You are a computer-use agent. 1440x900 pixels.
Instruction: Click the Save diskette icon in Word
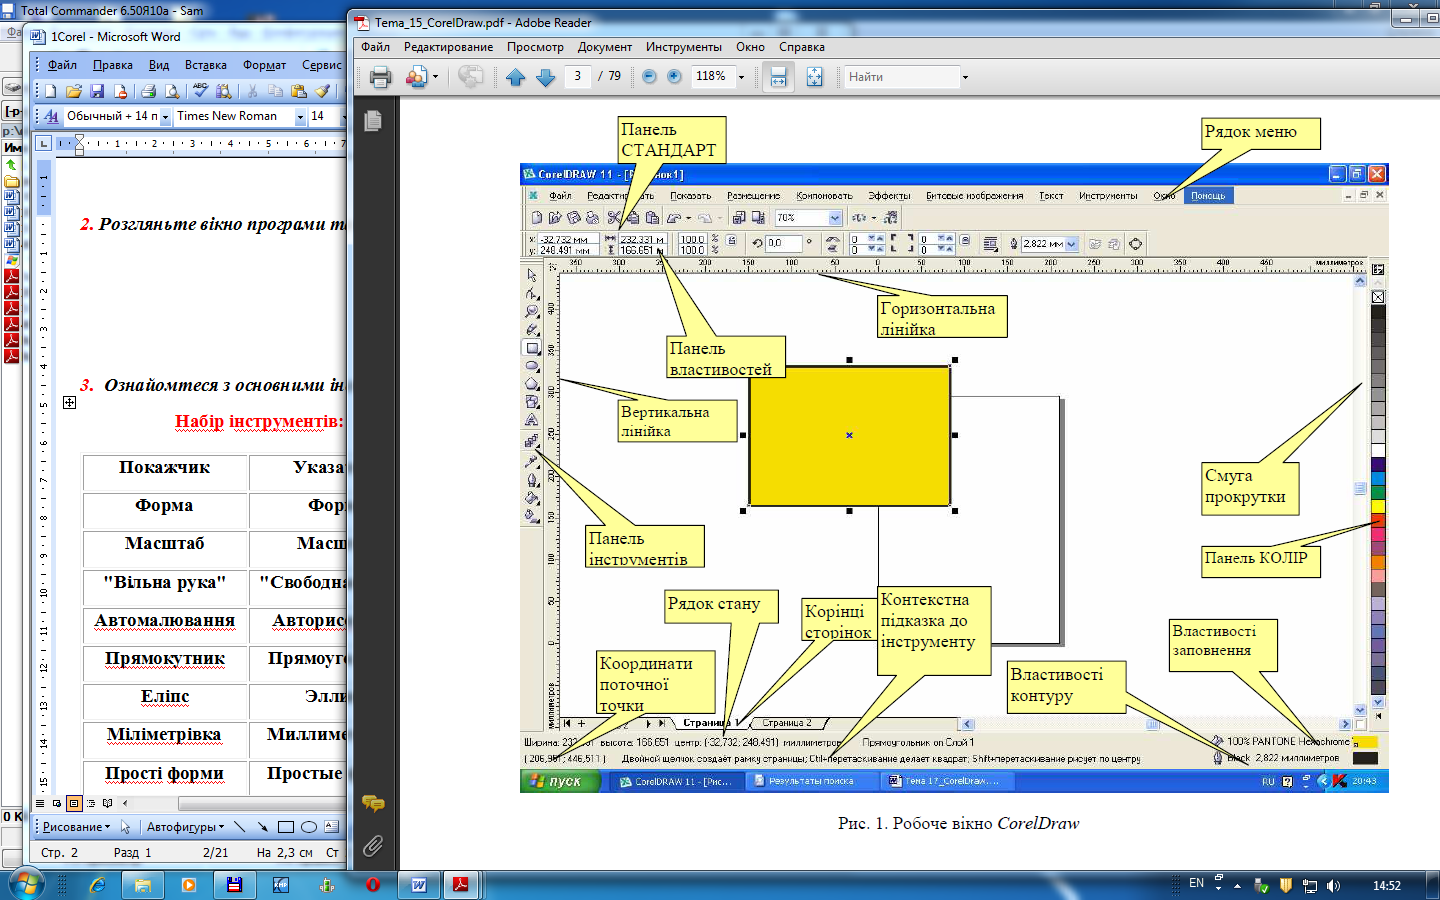(97, 91)
